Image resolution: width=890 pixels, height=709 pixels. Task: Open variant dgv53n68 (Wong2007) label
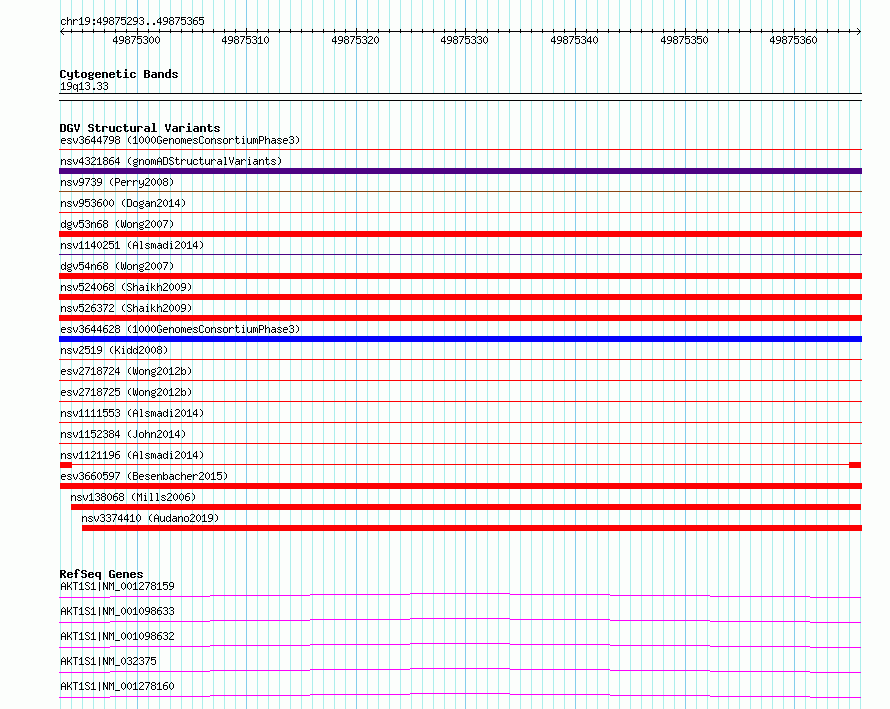tap(117, 224)
